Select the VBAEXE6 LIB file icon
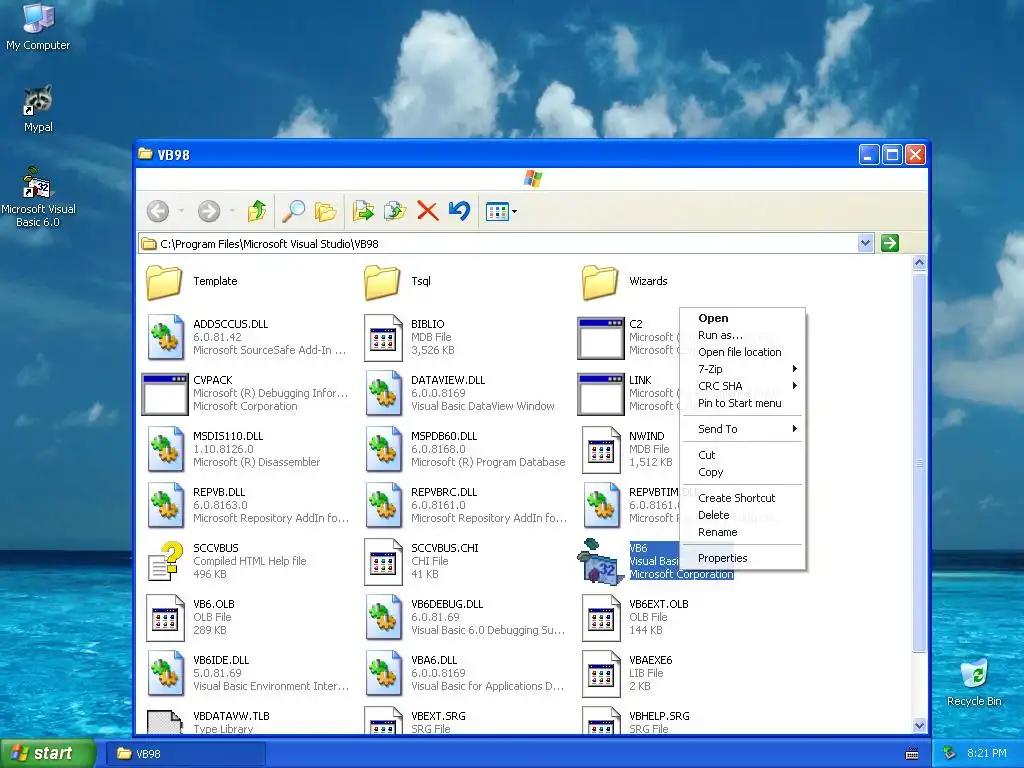 (601, 674)
